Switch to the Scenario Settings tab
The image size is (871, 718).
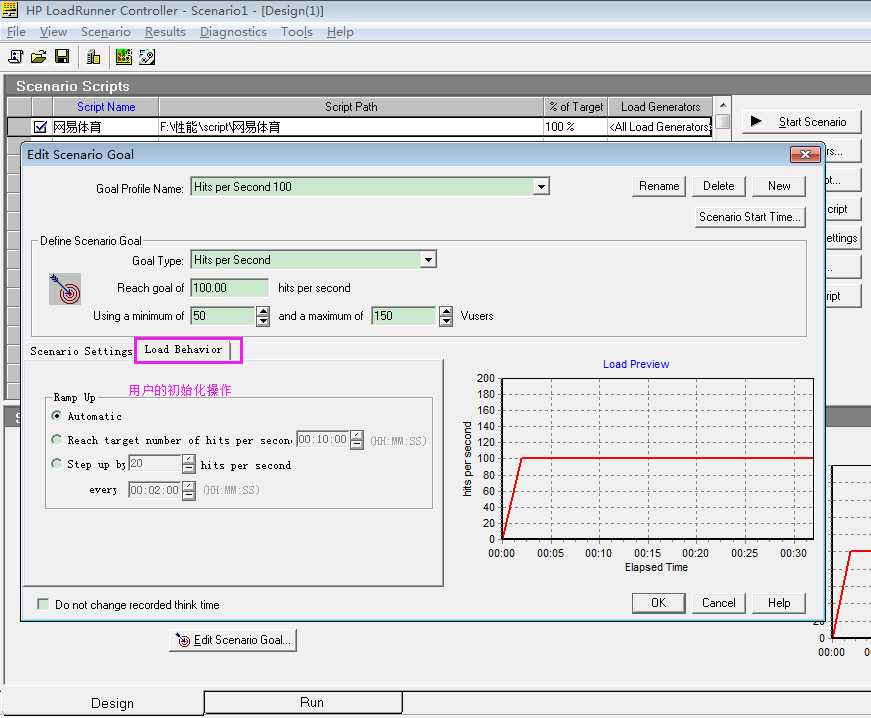coord(81,352)
